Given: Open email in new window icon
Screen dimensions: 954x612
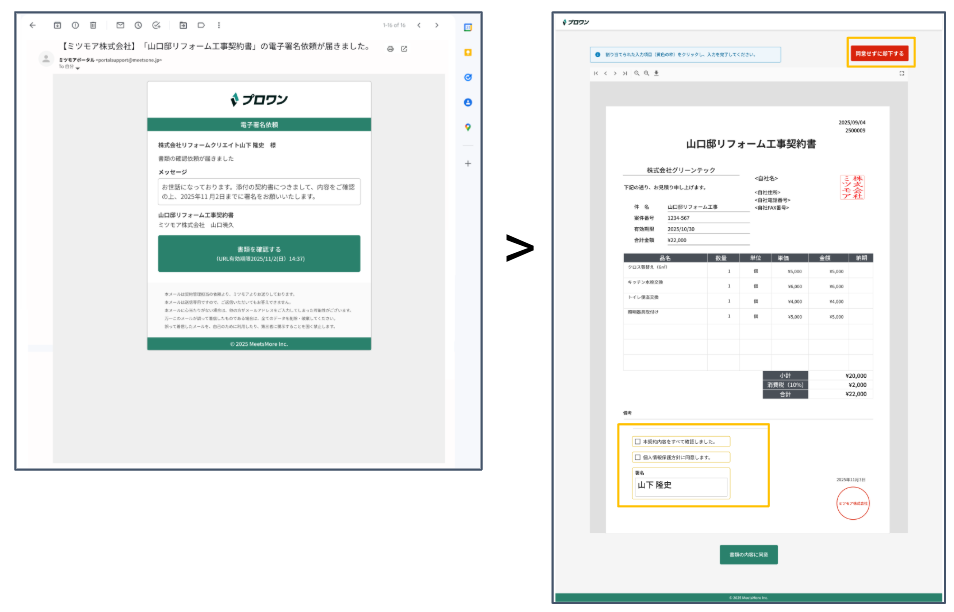Looking at the screenshot, I should point(404,49).
